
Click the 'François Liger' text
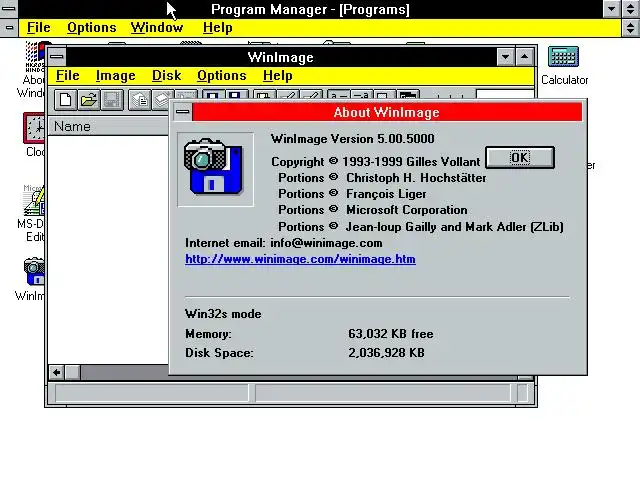pyautogui.click(x=386, y=194)
